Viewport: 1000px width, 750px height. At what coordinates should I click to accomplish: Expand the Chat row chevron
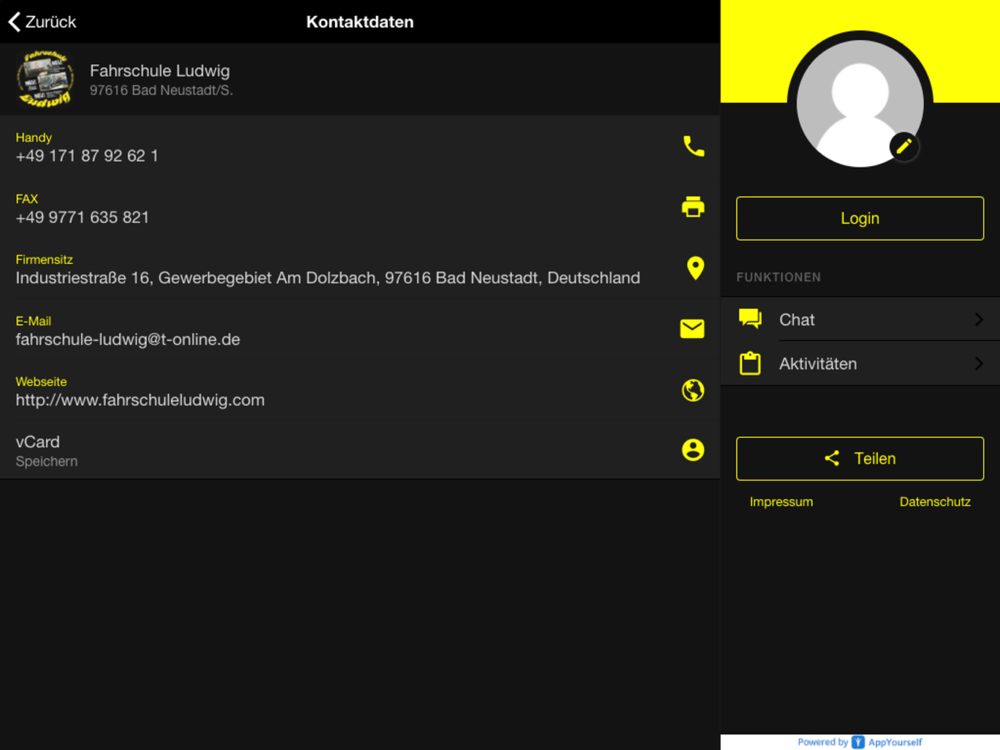click(979, 320)
